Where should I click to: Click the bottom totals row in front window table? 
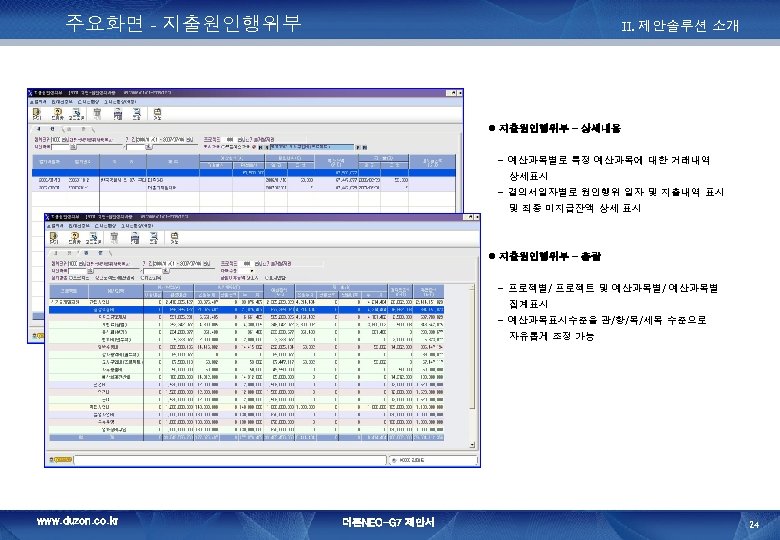pos(247,438)
